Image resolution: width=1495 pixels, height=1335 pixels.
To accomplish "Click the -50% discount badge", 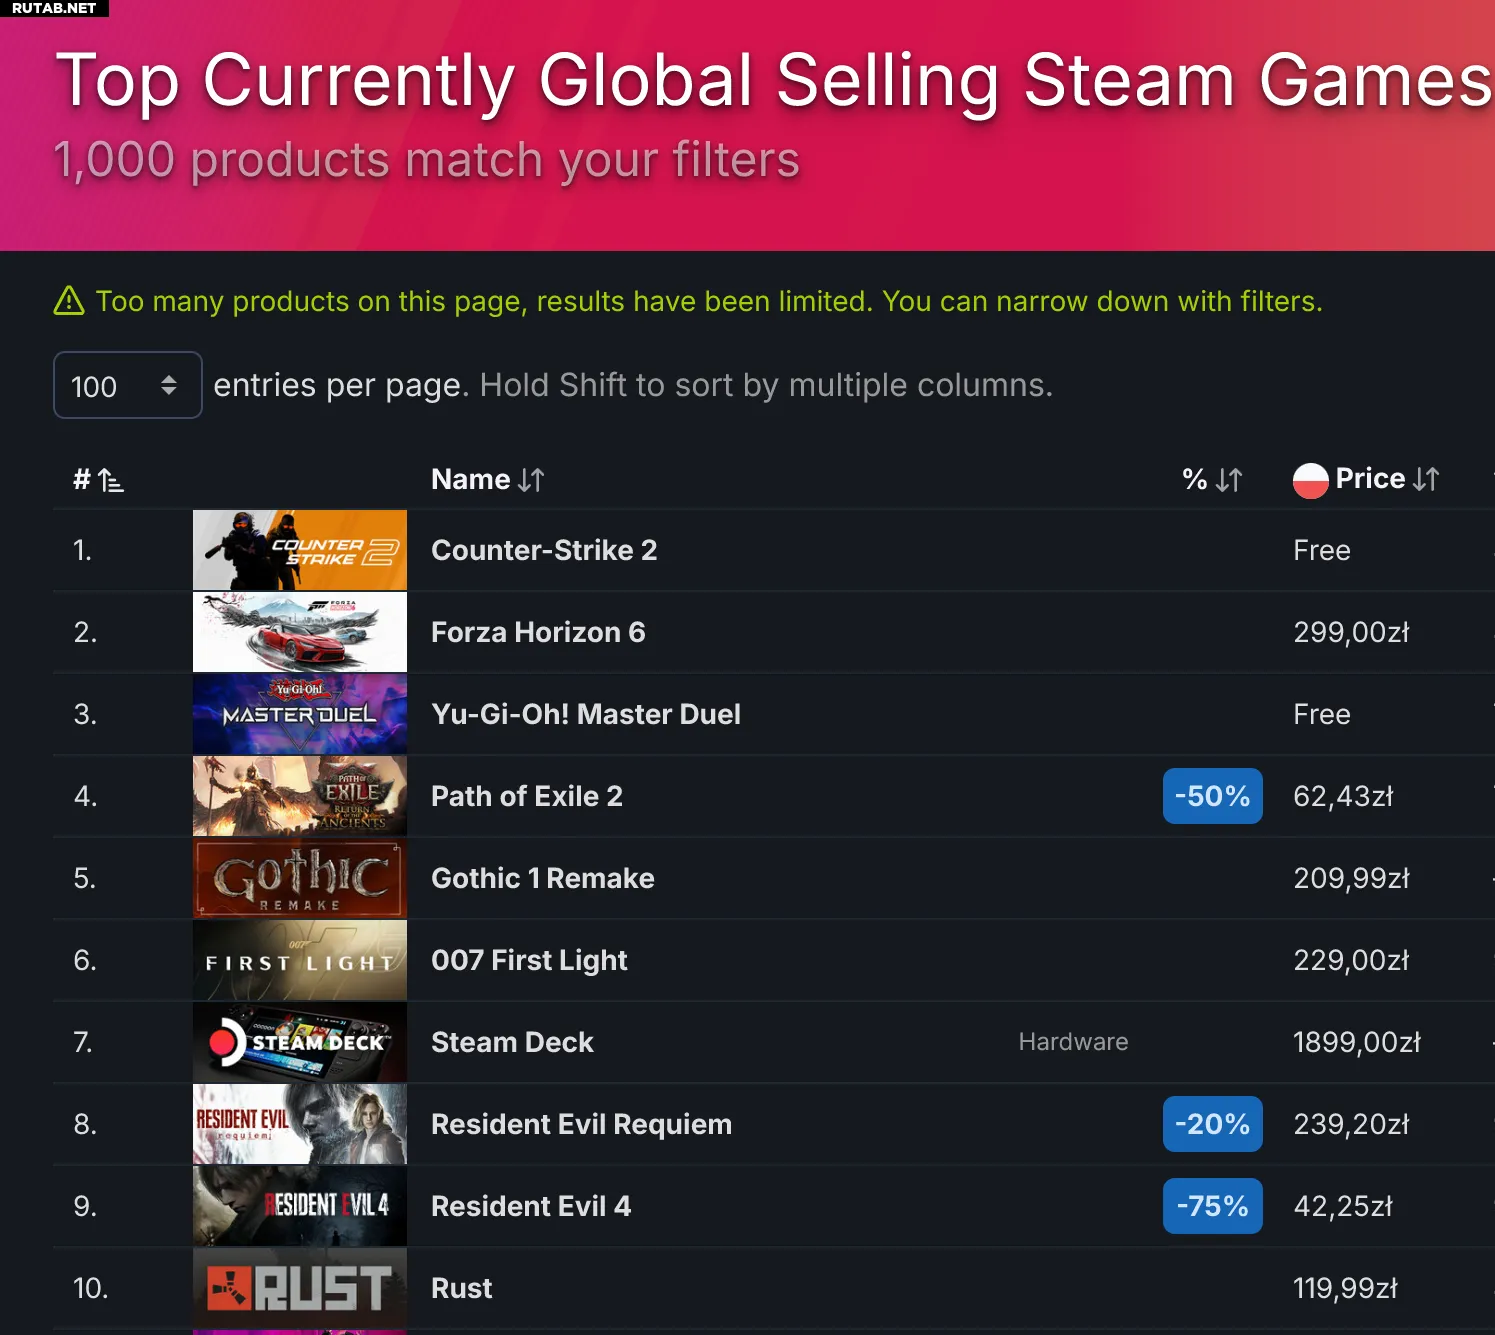I will (x=1213, y=796).
